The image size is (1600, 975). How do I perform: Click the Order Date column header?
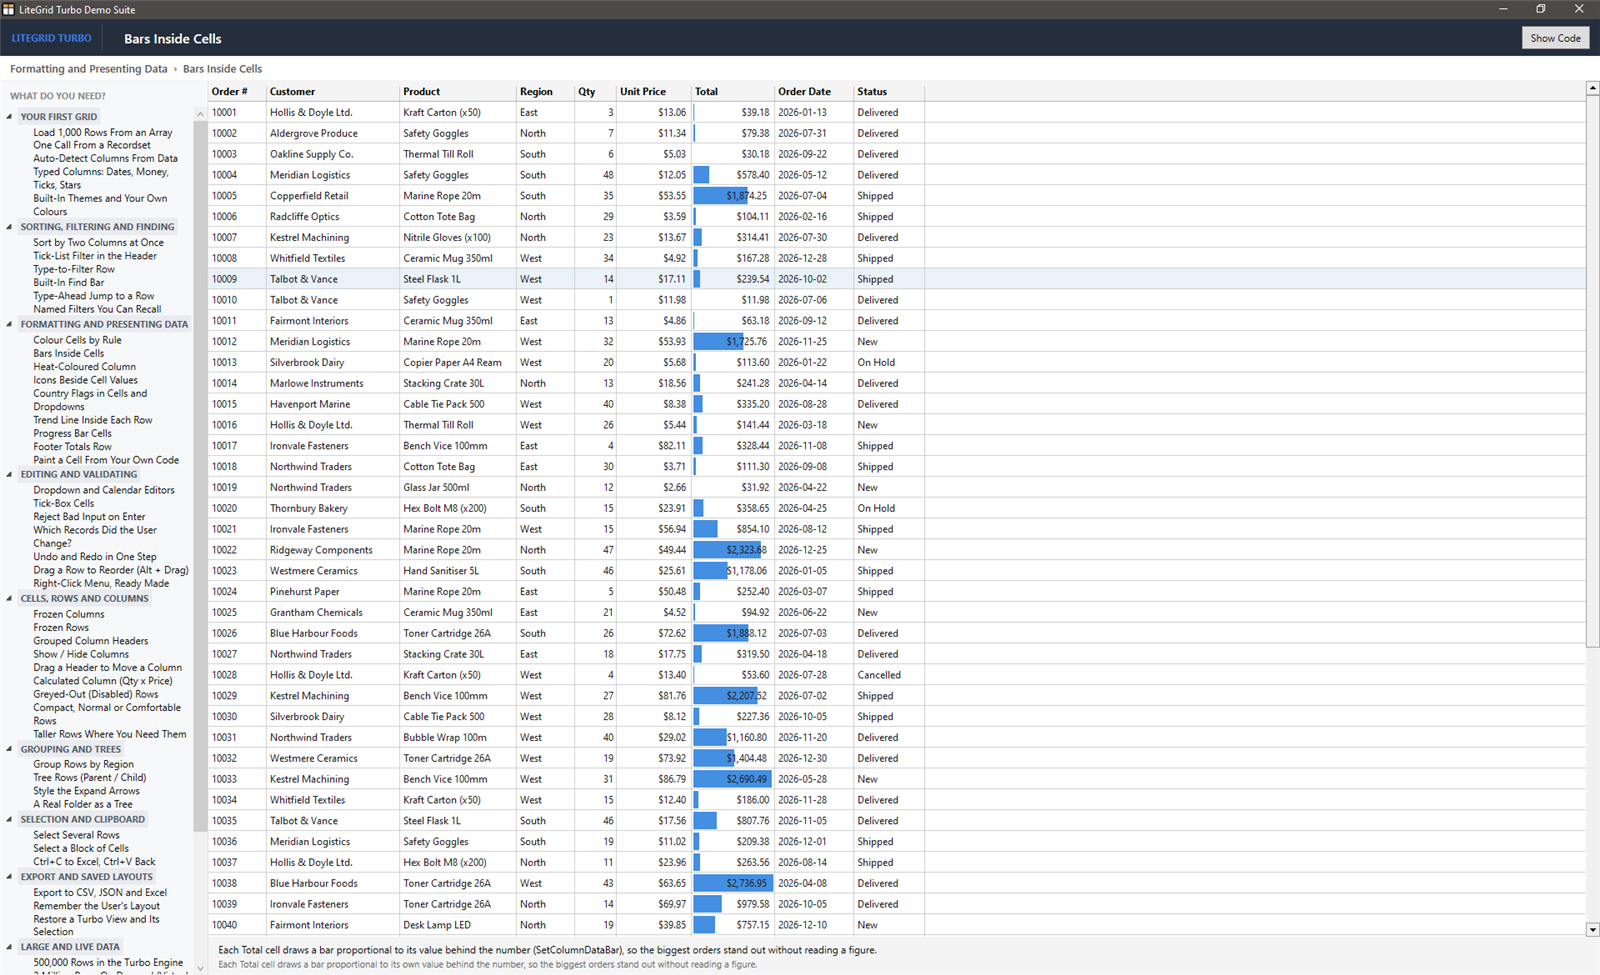point(814,91)
